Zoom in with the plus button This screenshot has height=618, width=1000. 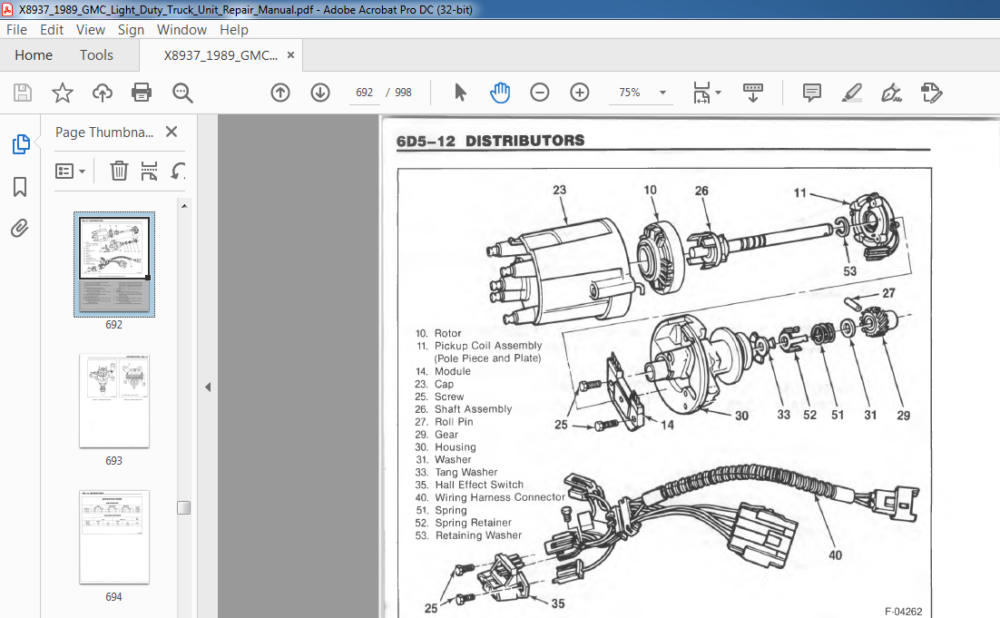tap(579, 92)
